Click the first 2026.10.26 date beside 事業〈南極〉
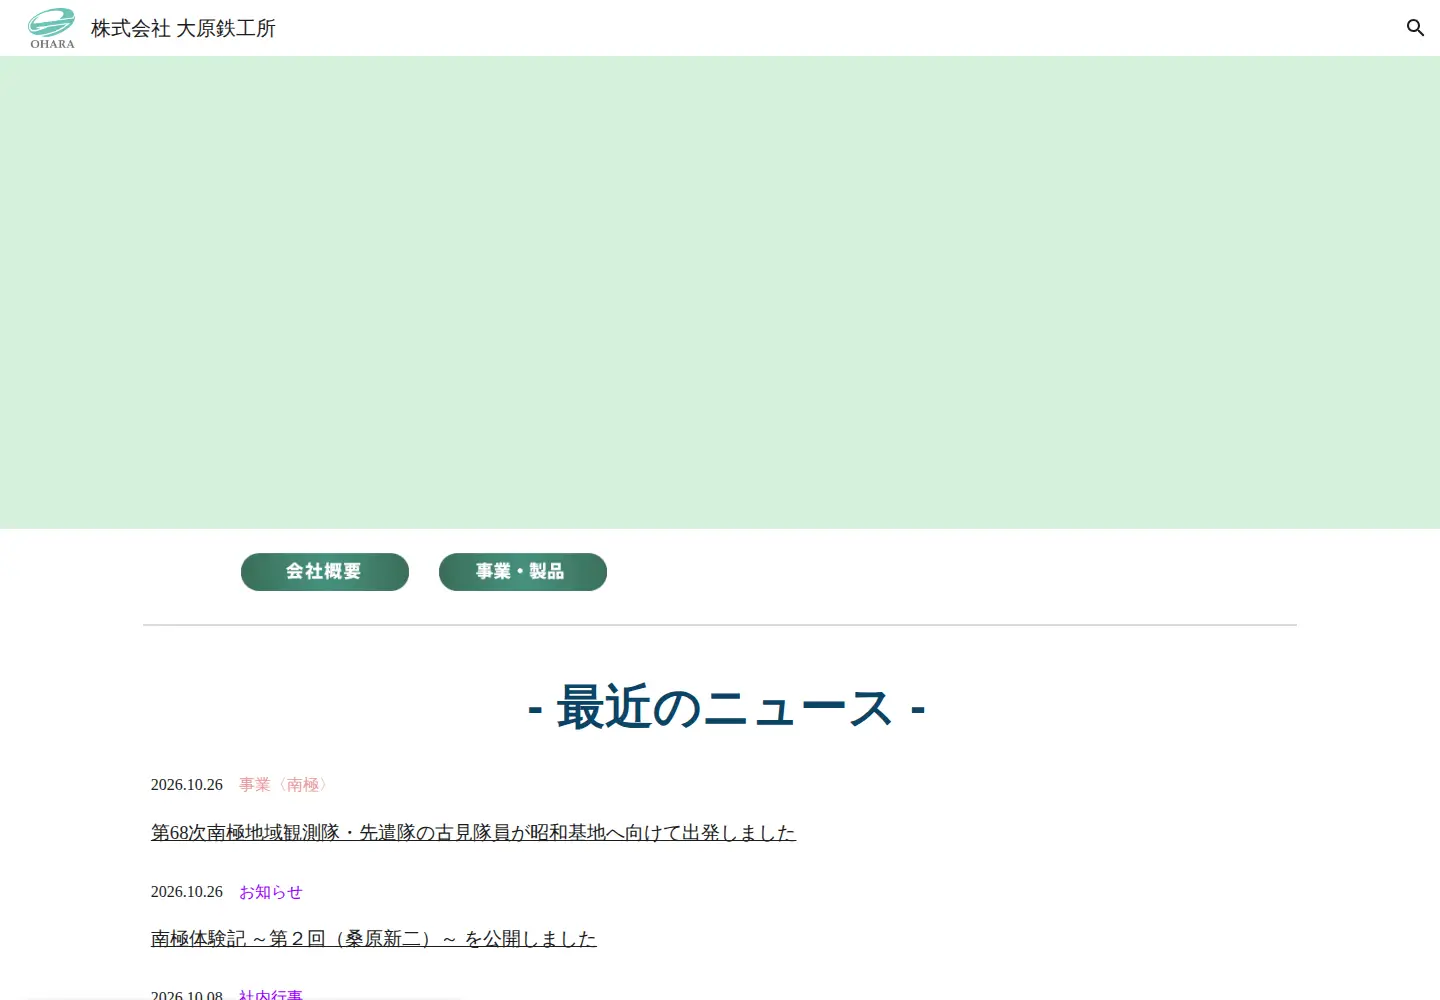1440x1000 pixels. click(x=187, y=785)
